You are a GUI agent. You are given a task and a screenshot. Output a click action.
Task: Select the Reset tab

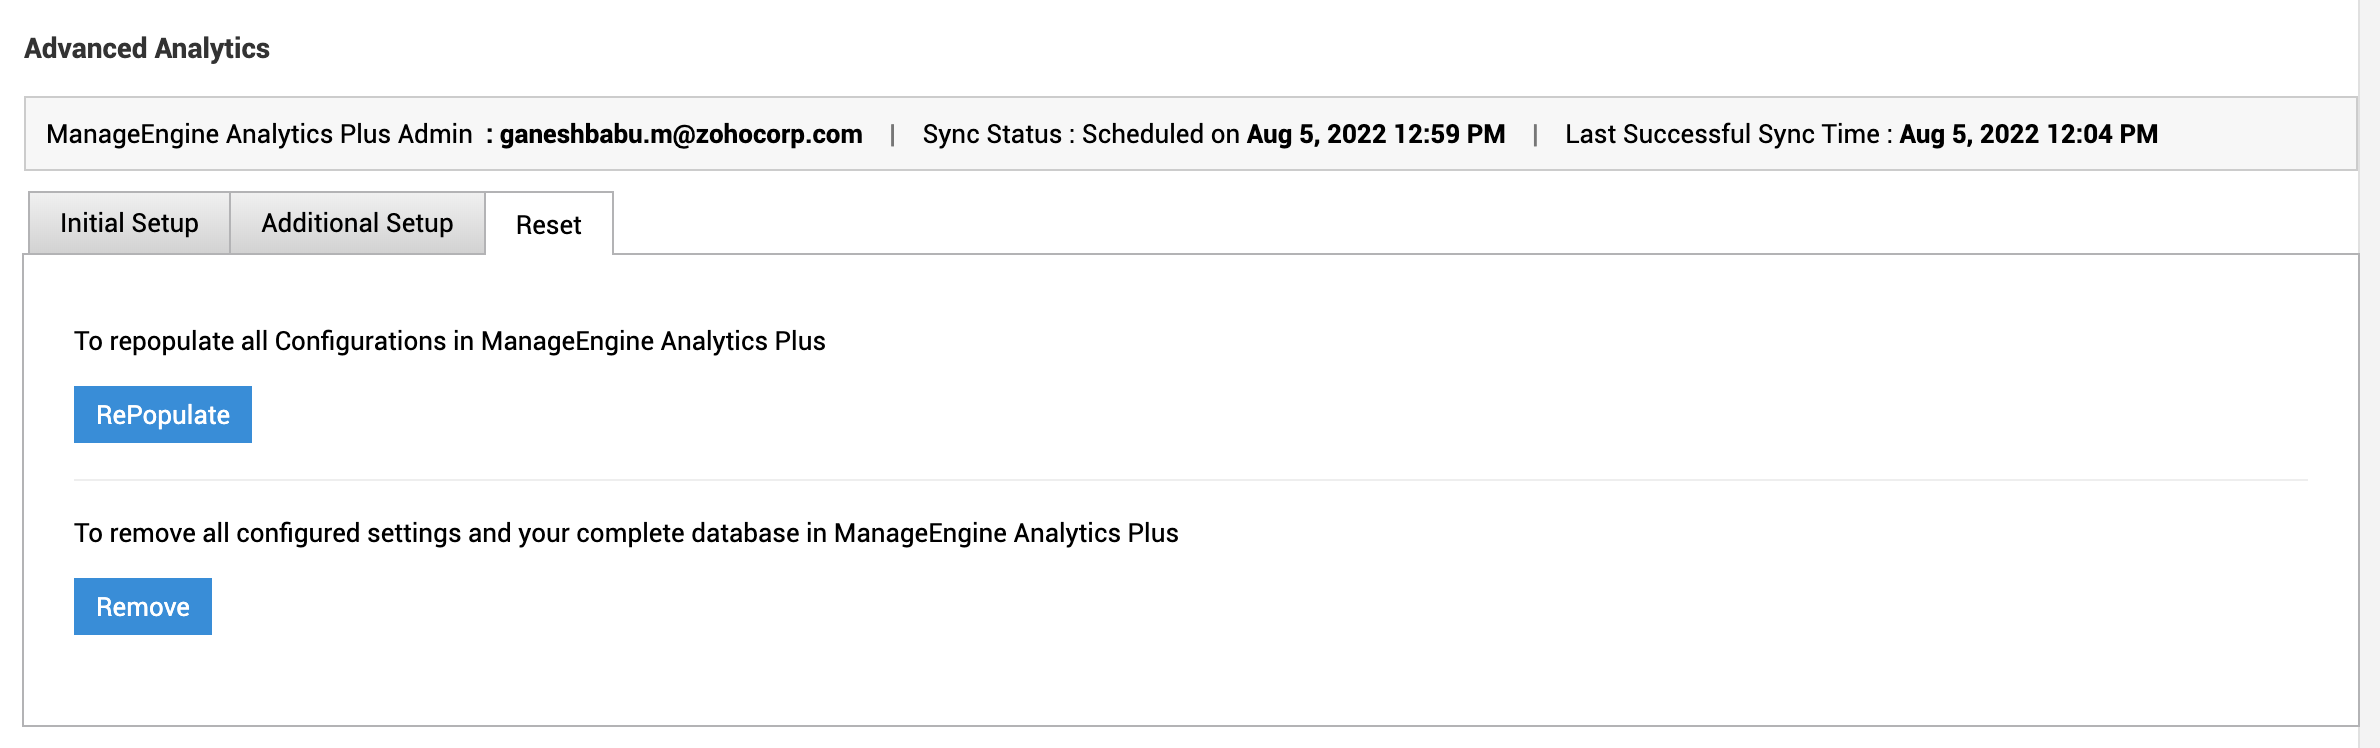548,225
